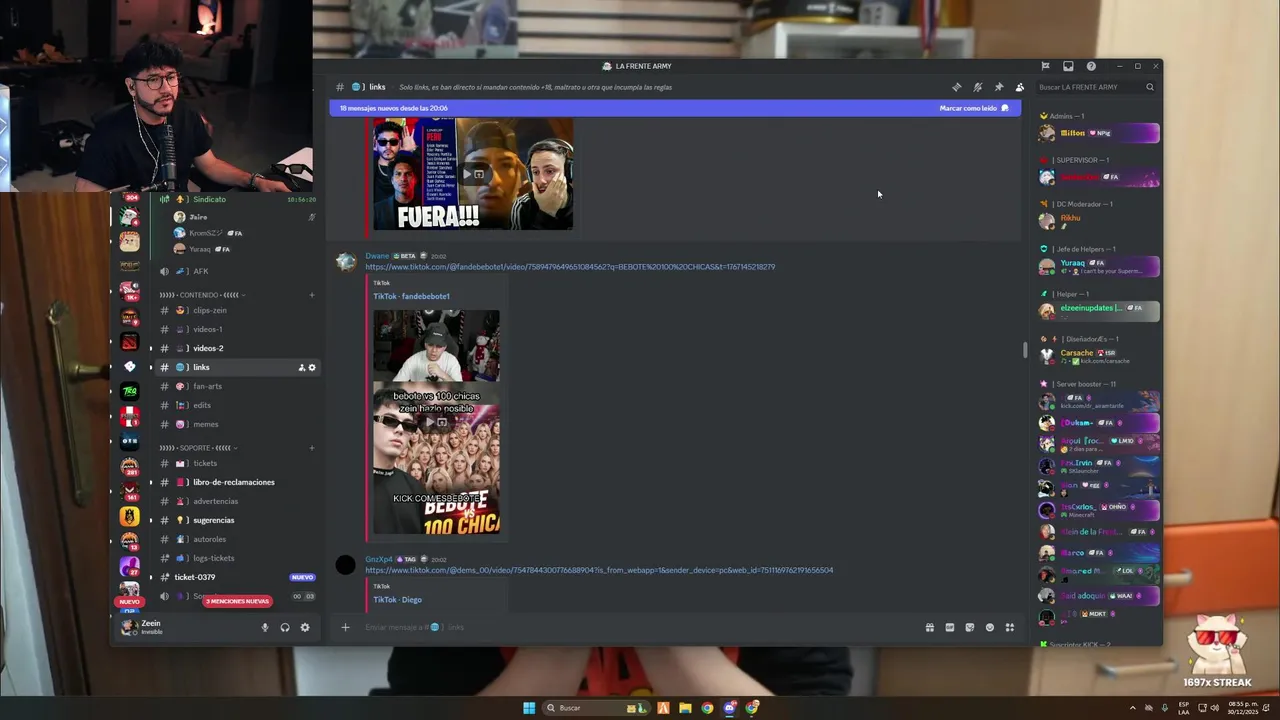
Task: Open Windows Start button on taskbar
Action: coord(529,708)
